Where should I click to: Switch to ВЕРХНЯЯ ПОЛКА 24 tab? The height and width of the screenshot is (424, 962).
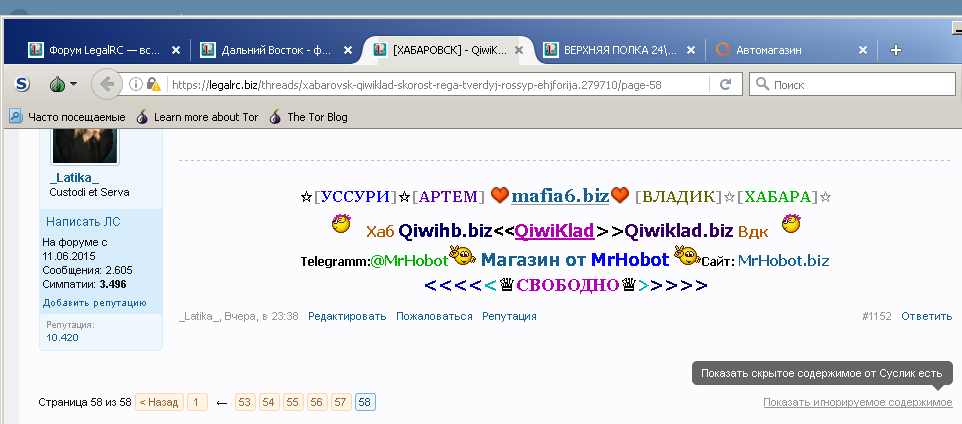coord(620,50)
